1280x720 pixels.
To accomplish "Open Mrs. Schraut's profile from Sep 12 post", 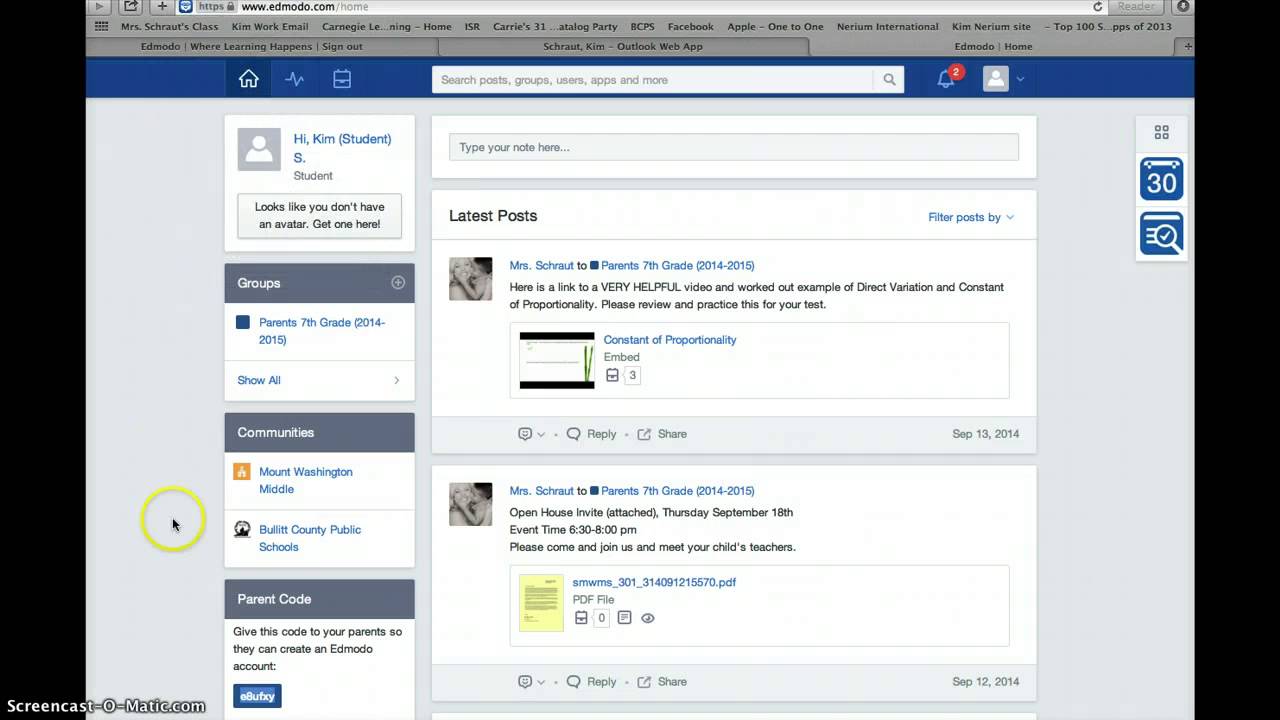I will (x=541, y=491).
